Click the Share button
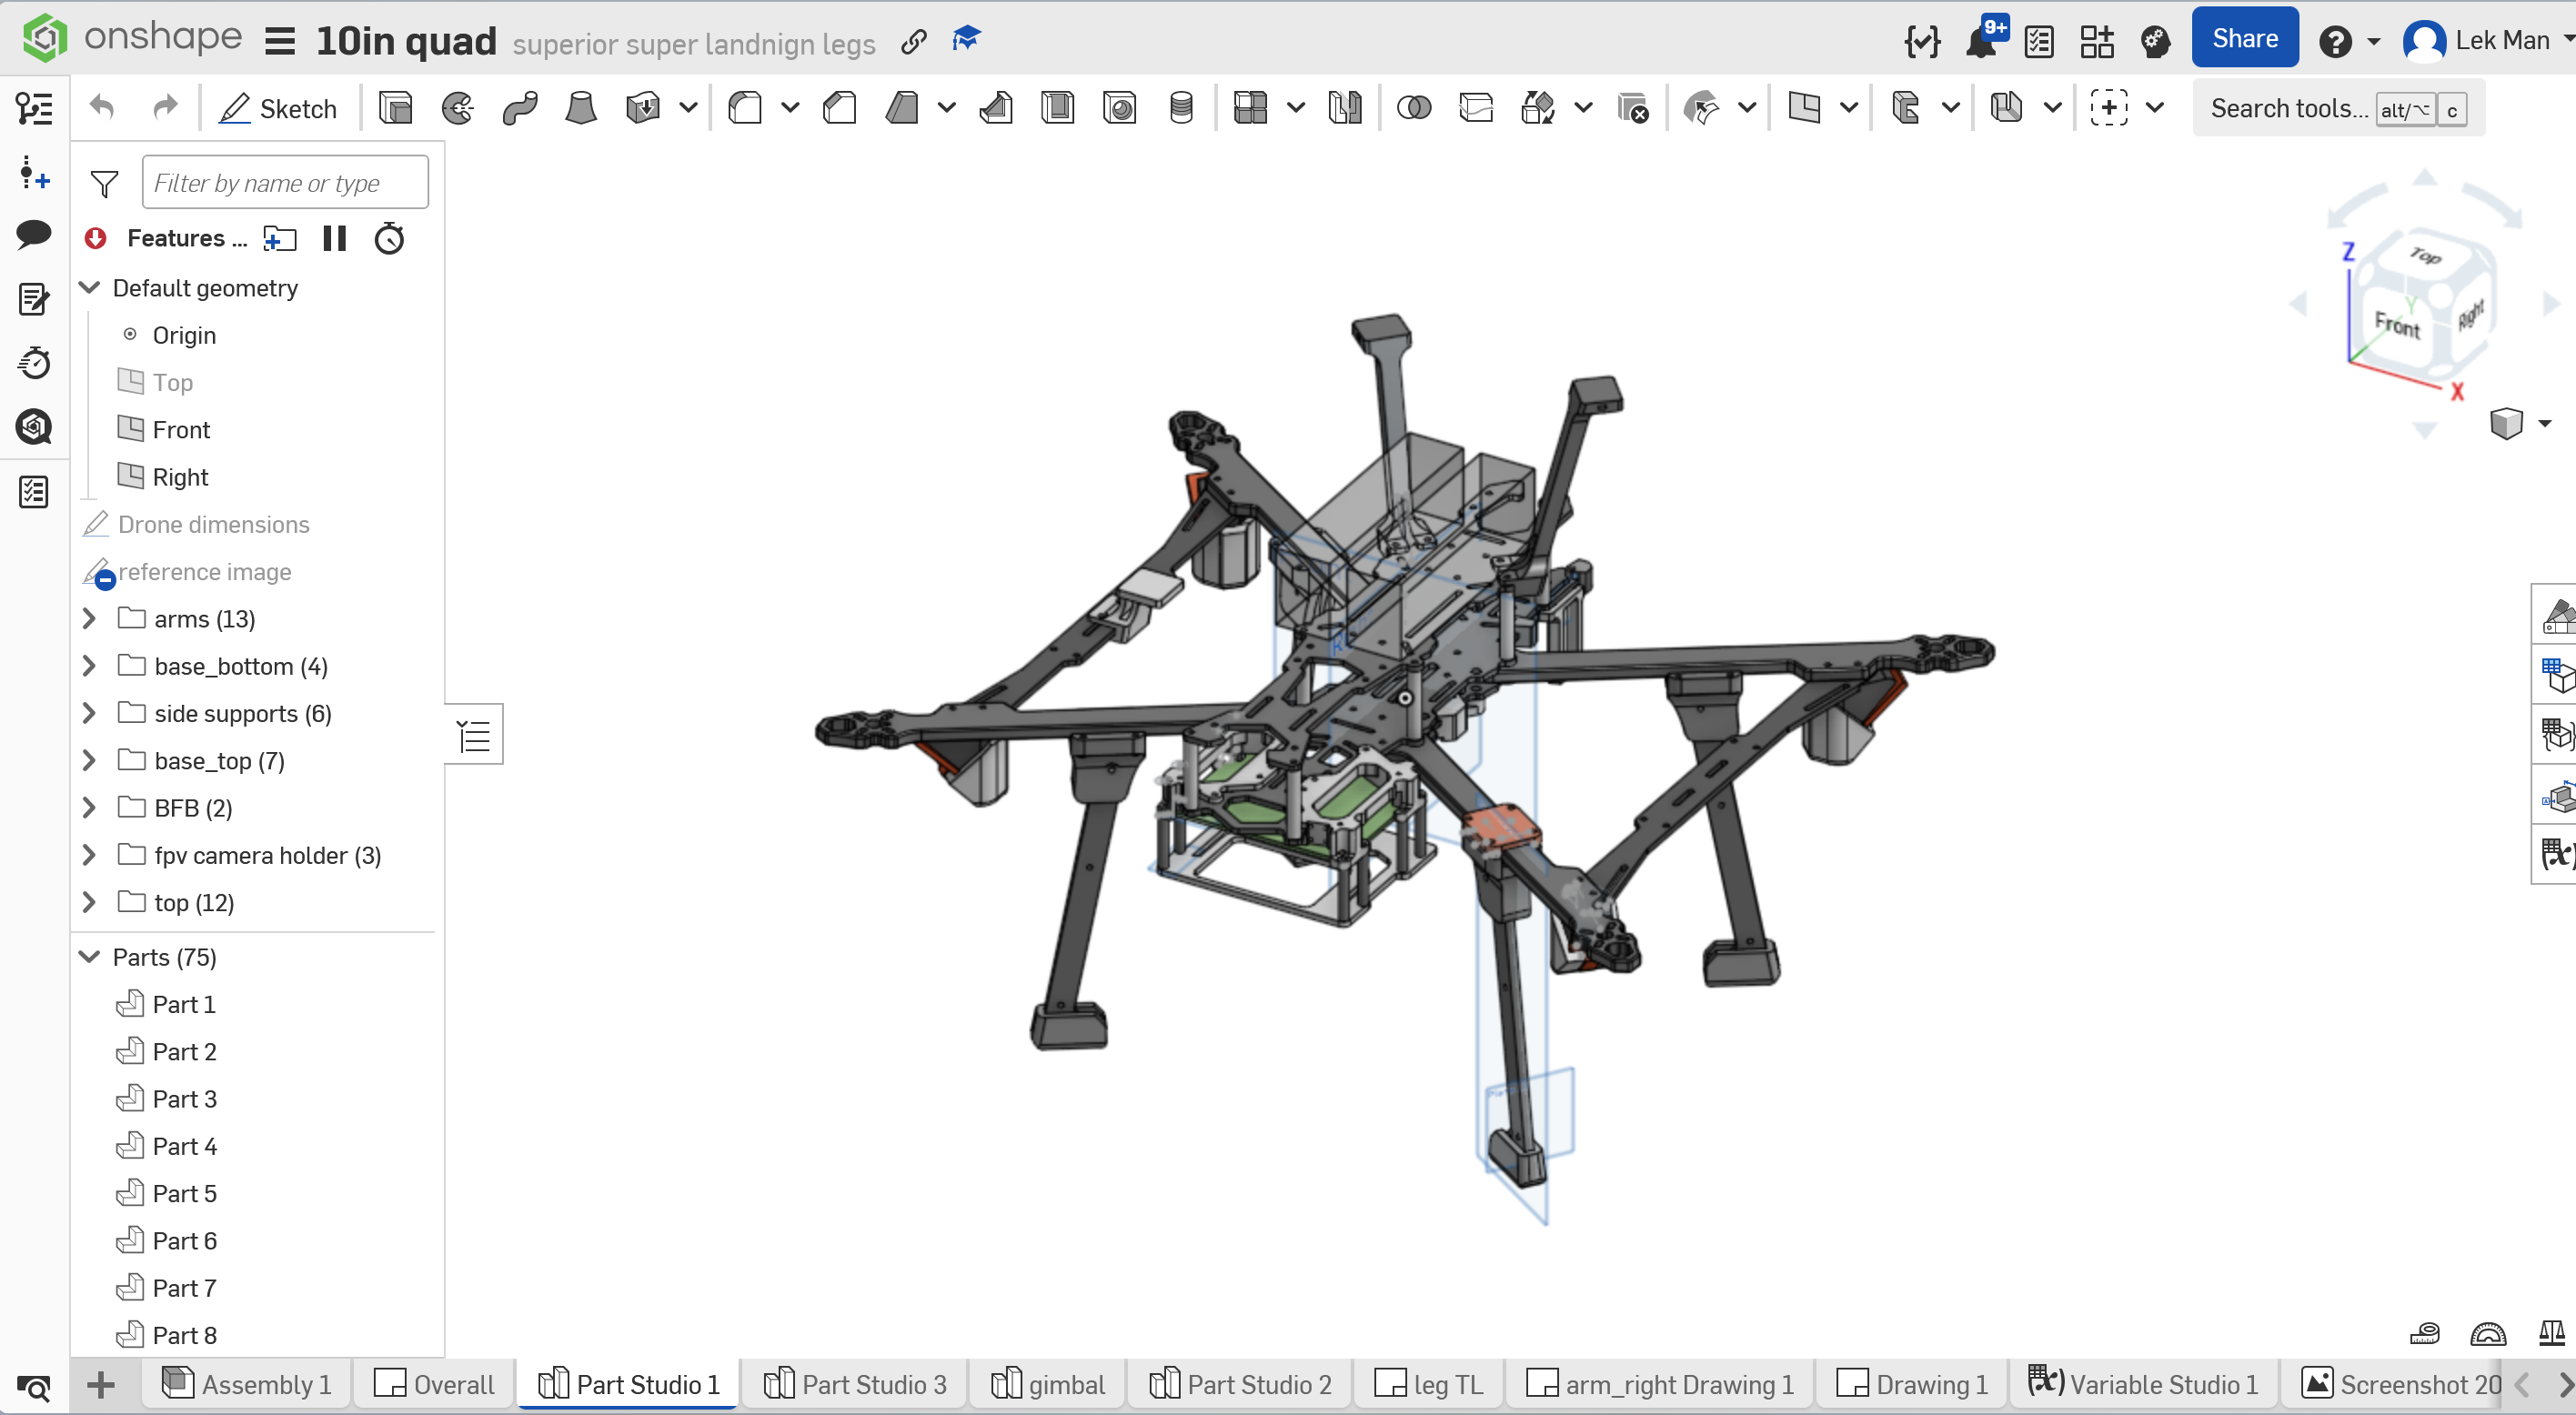Viewport: 2576px width, 1415px height. tap(2244, 39)
